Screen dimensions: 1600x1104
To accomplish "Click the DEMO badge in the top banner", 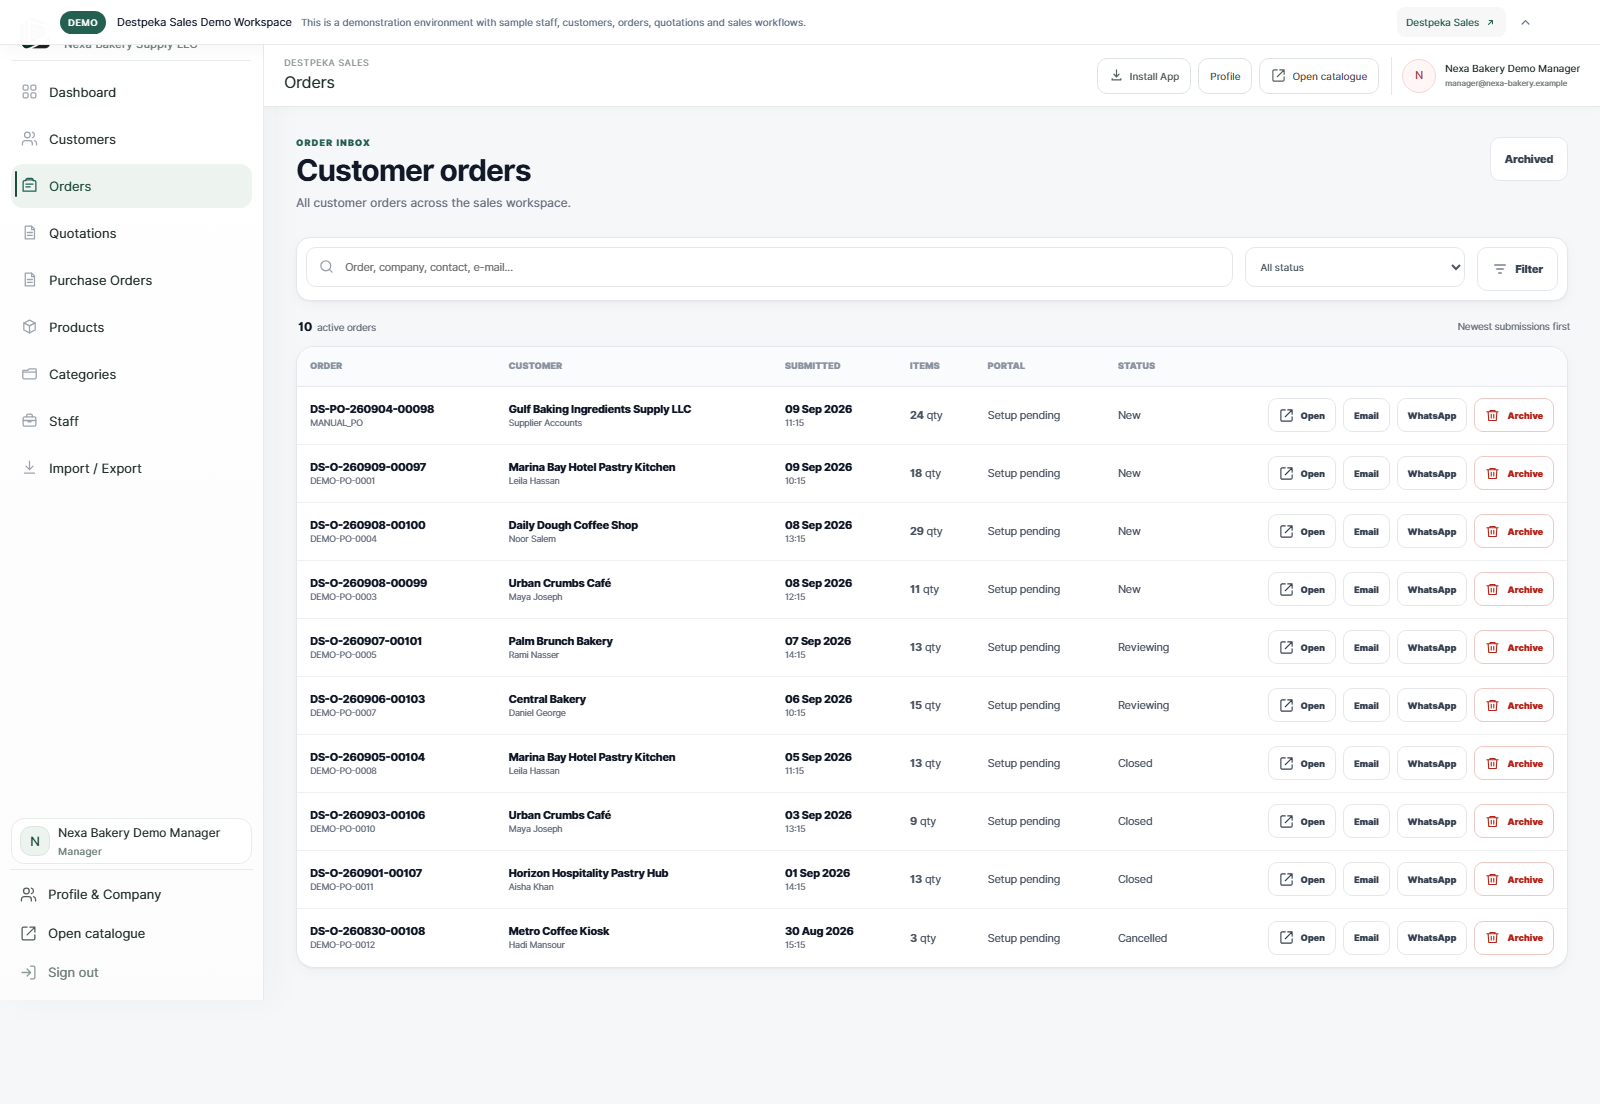I will tap(83, 22).
